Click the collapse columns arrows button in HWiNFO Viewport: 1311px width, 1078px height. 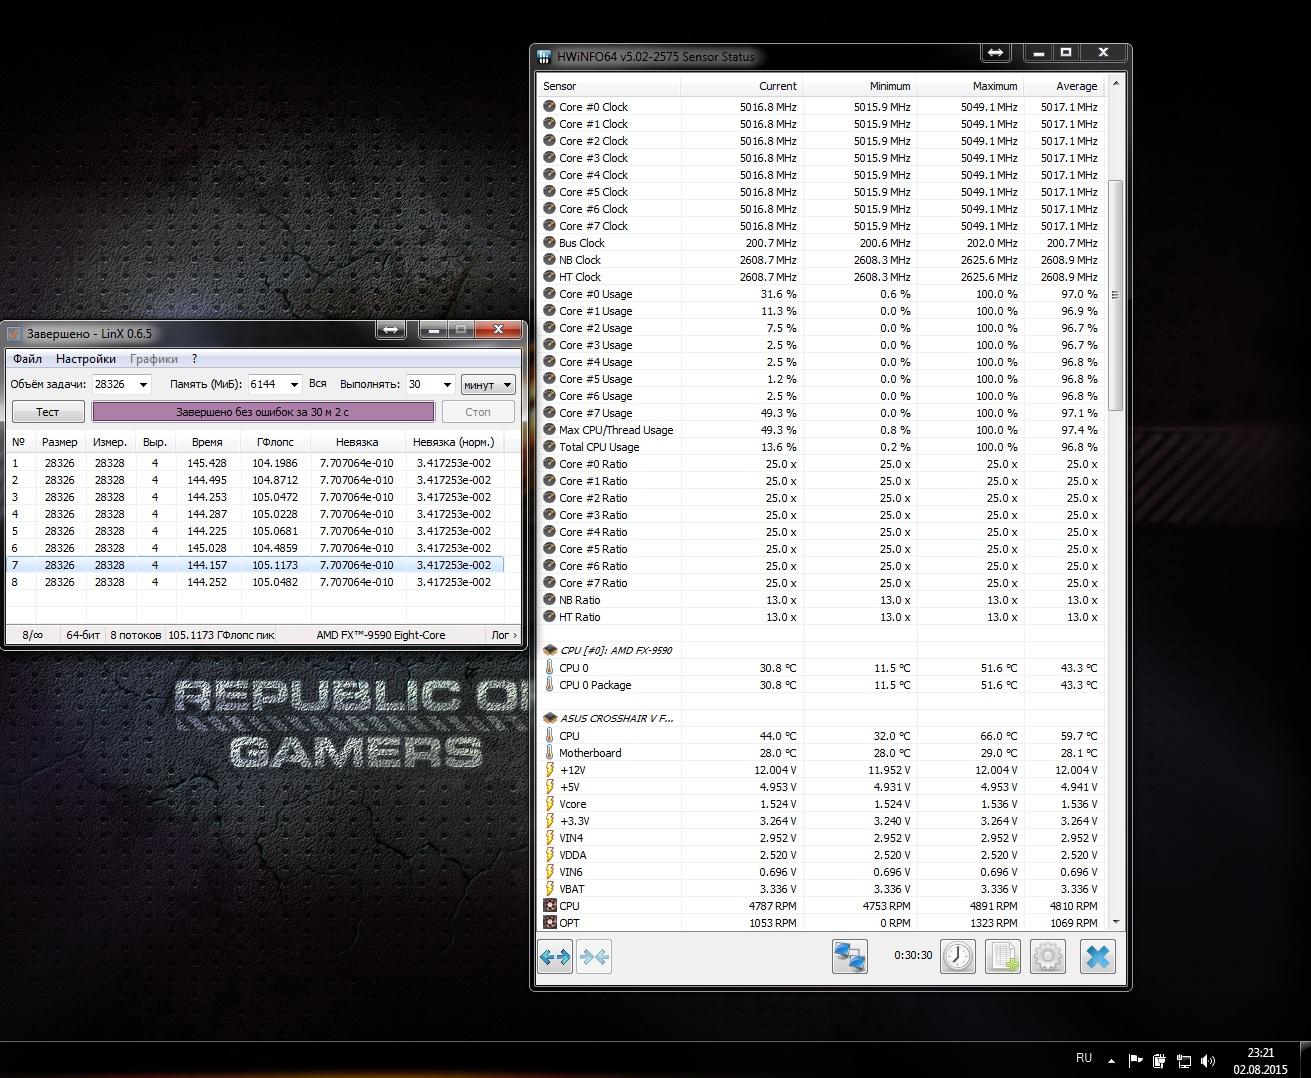[x=594, y=957]
